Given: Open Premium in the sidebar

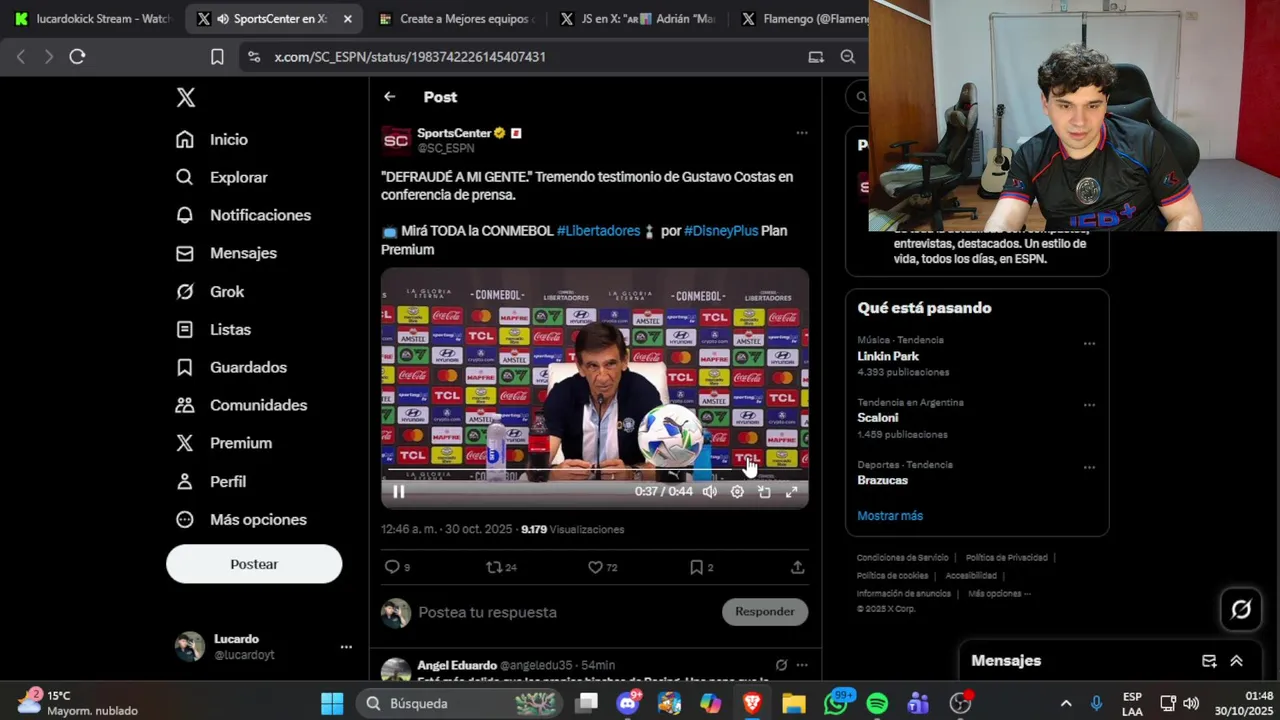Looking at the screenshot, I should pyautogui.click(x=223, y=443).
